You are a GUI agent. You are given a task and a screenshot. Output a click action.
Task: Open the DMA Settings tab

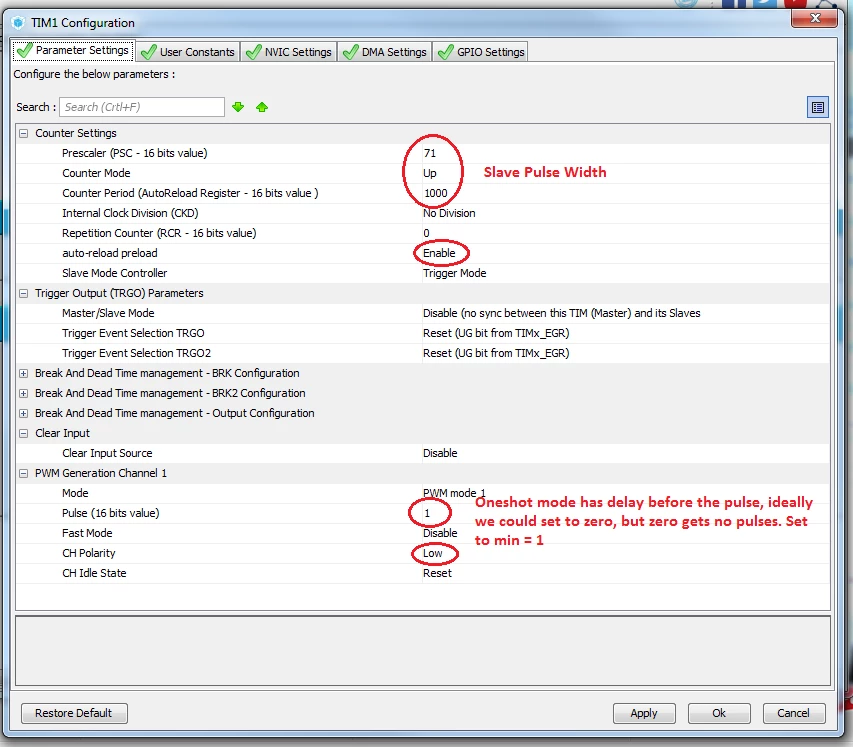point(385,52)
